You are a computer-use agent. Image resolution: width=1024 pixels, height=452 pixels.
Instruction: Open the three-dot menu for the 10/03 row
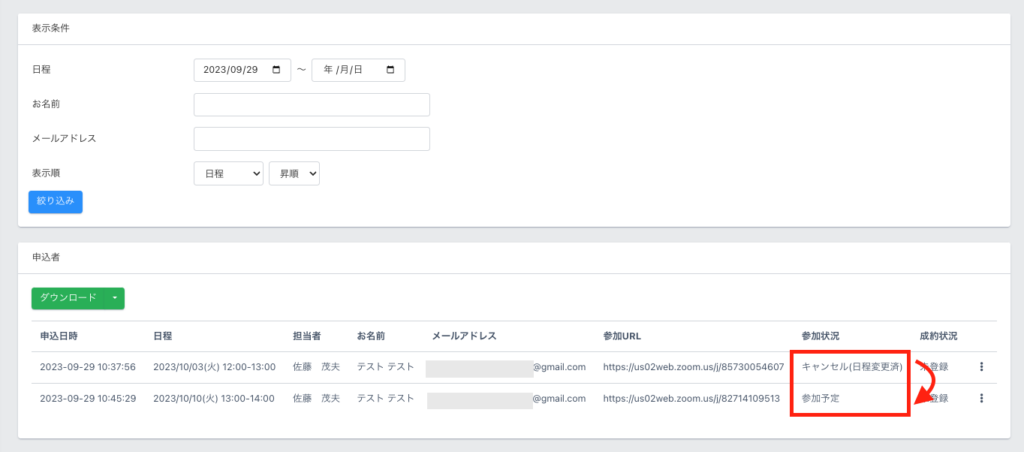[x=981, y=367]
